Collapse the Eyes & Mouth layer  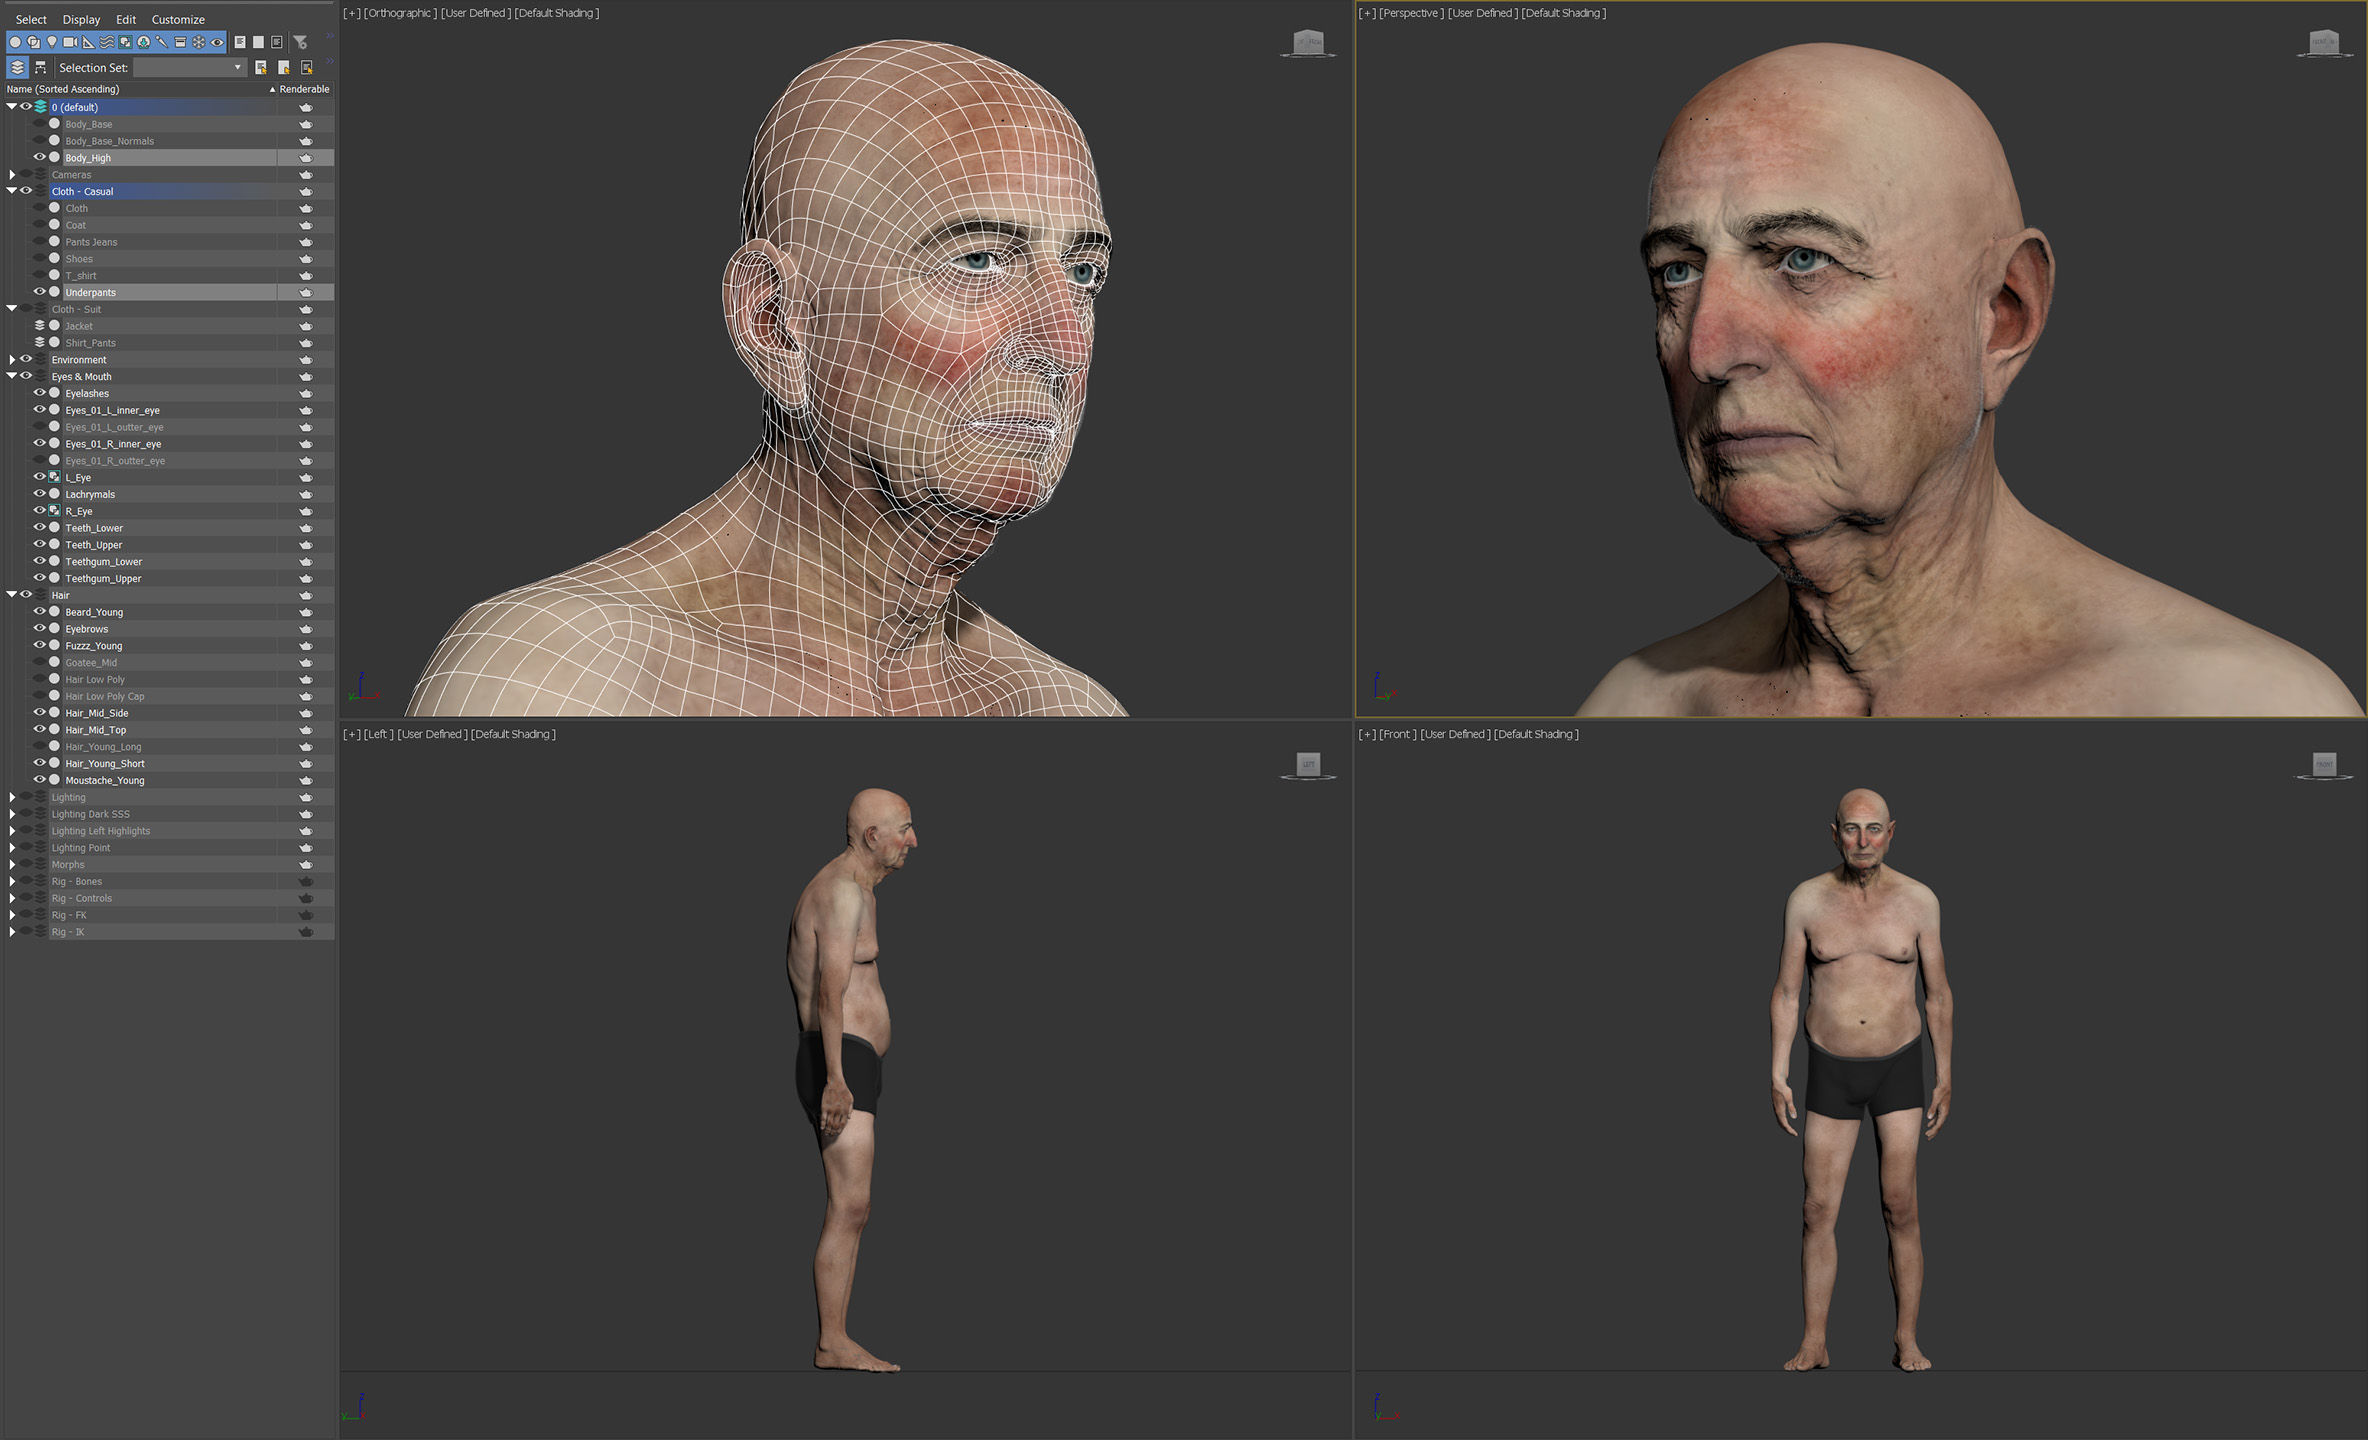pyautogui.click(x=12, y=376)
